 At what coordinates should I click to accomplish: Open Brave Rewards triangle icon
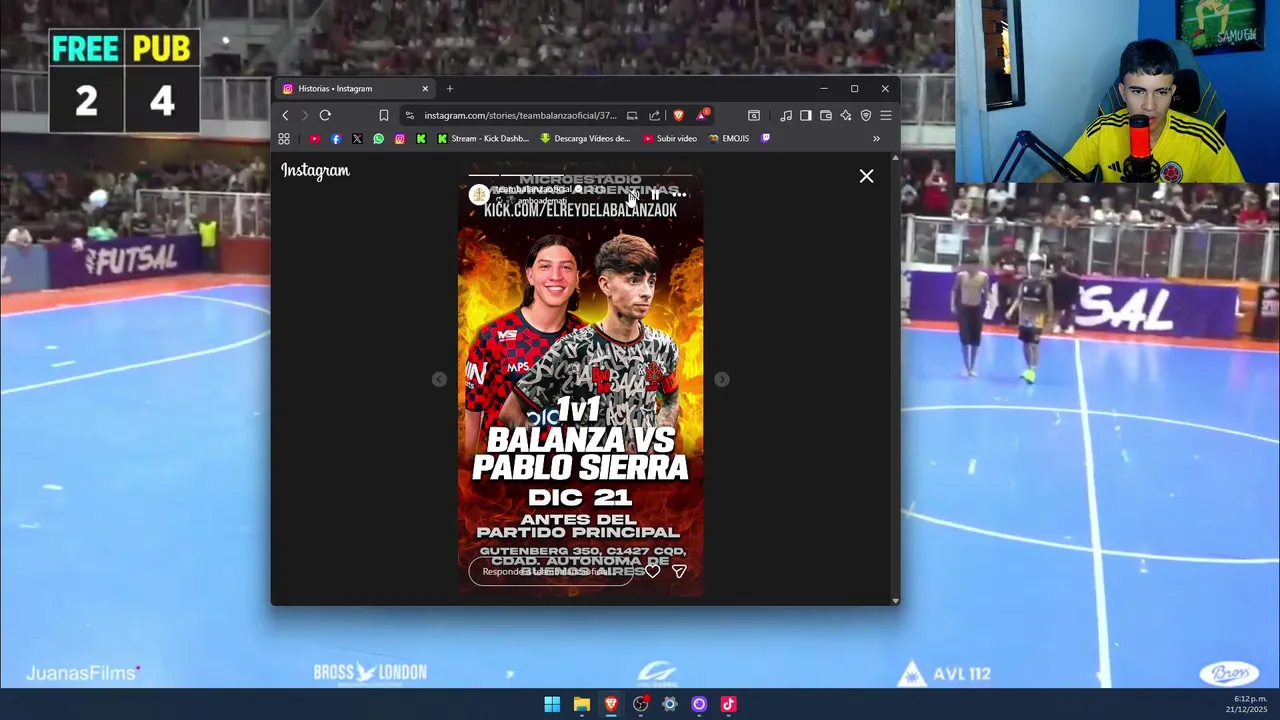tap(702, 115)
